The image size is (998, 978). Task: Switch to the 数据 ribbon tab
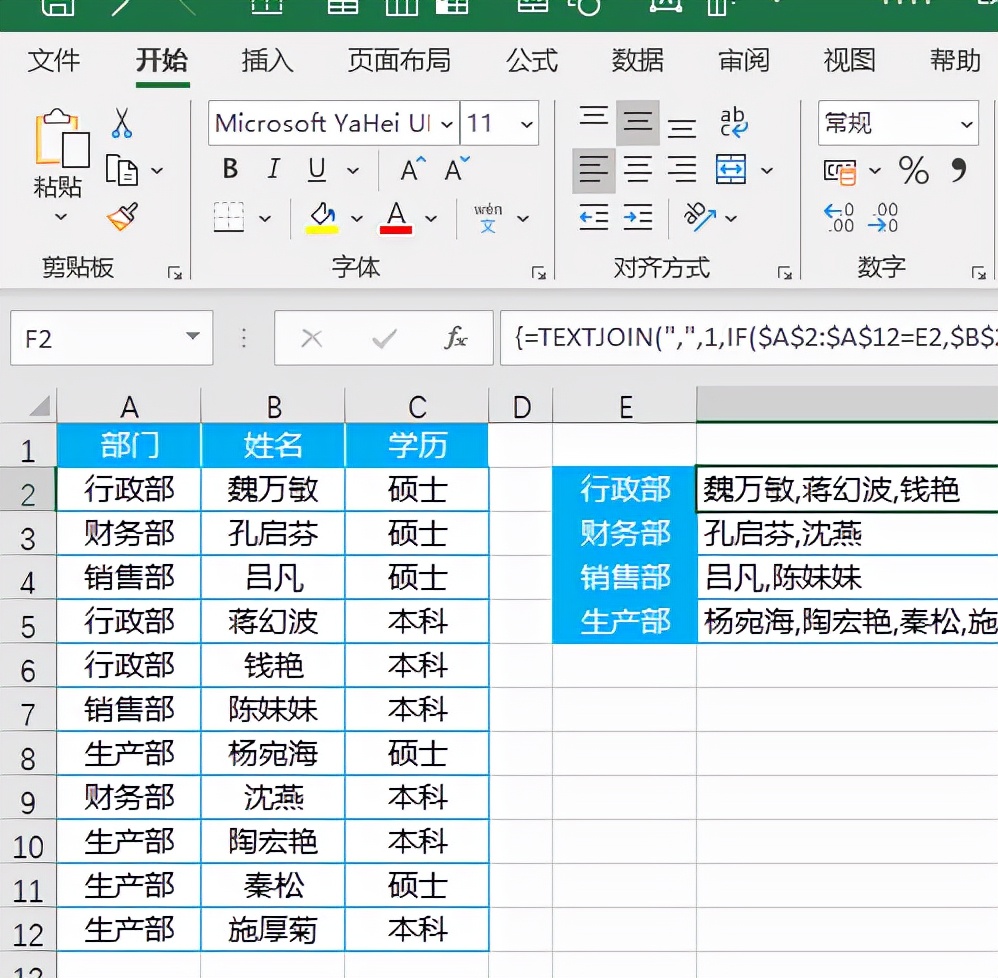(637, 61)
